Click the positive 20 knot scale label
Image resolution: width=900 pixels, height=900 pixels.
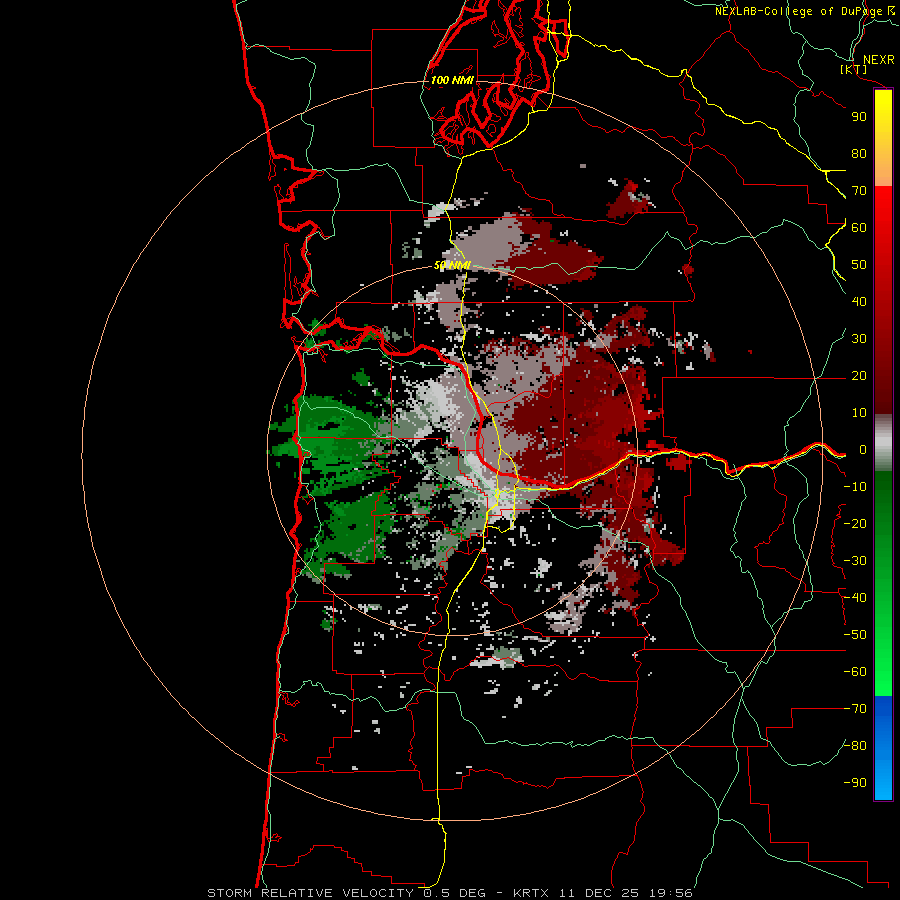point(859,376)
